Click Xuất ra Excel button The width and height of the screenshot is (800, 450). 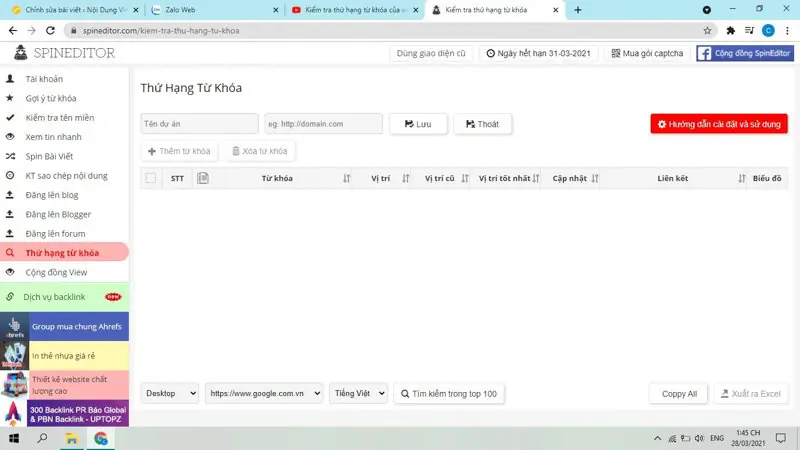(751, 394)
